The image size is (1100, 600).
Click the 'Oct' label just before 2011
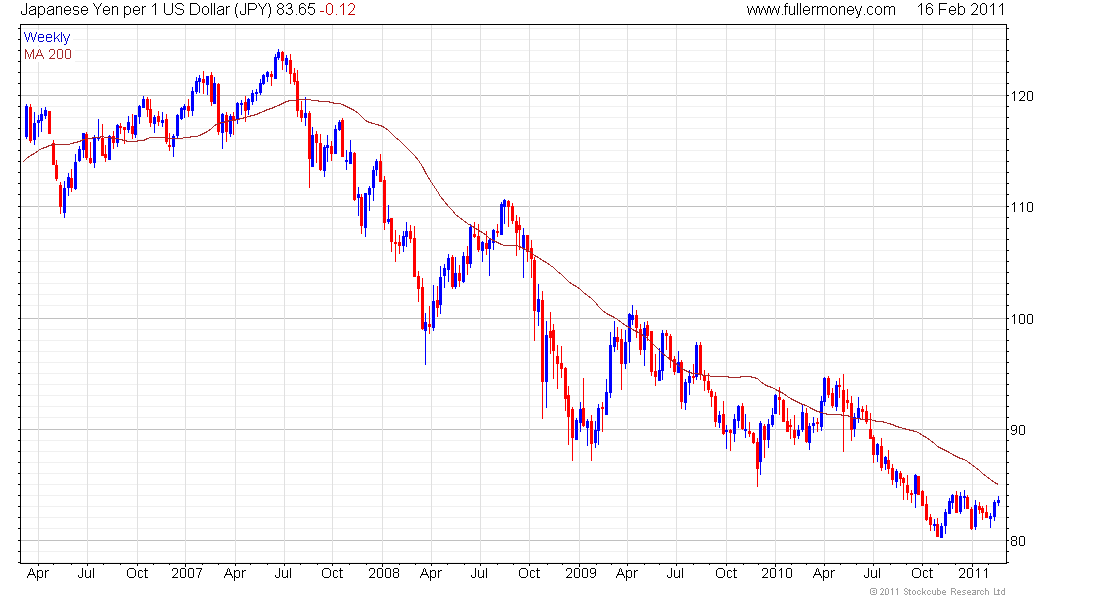click(x=923, y=573)
